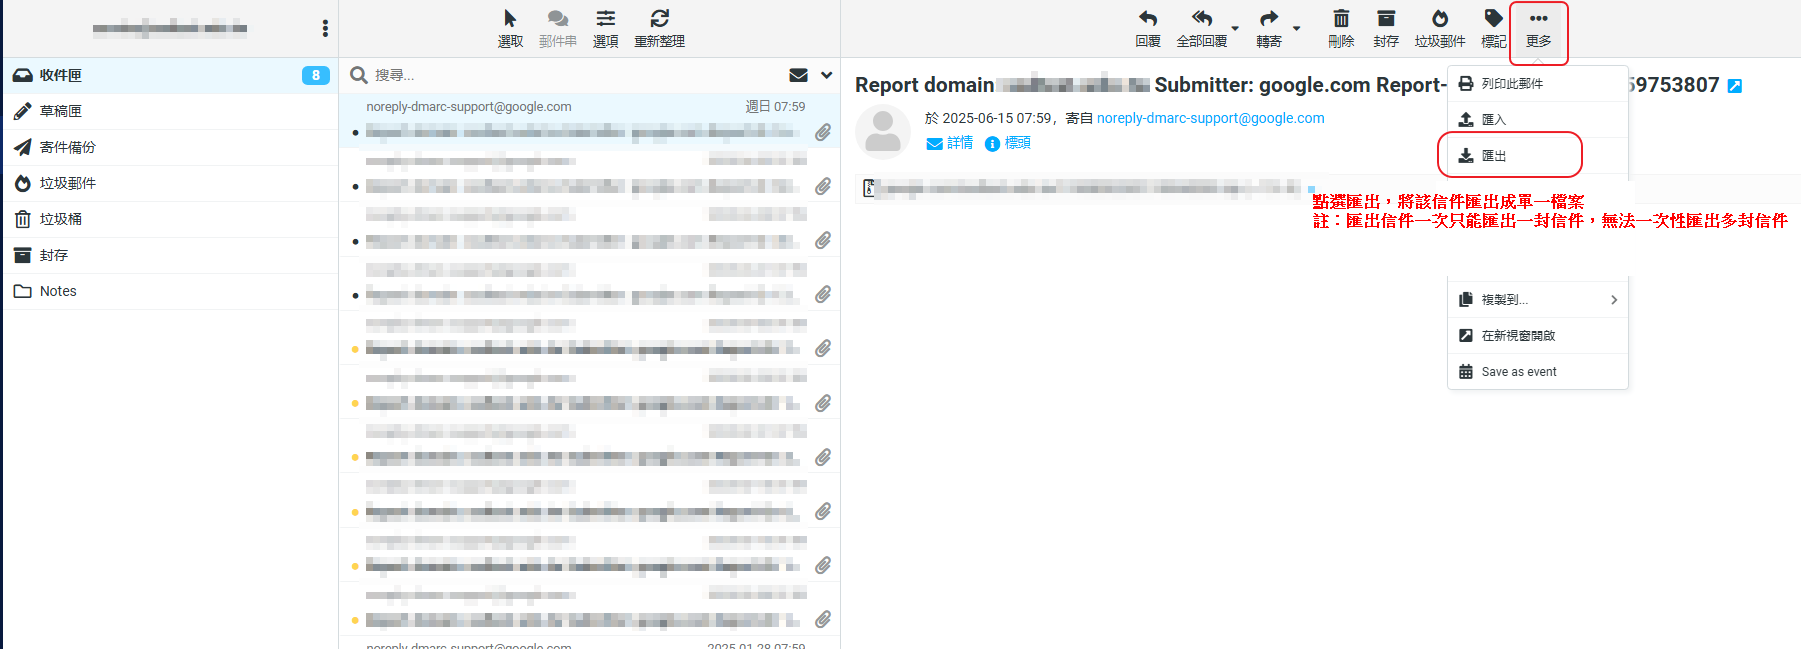1801x649 pixels.
Task: Click 轉寄 to forward the message
Action: 1269,28
